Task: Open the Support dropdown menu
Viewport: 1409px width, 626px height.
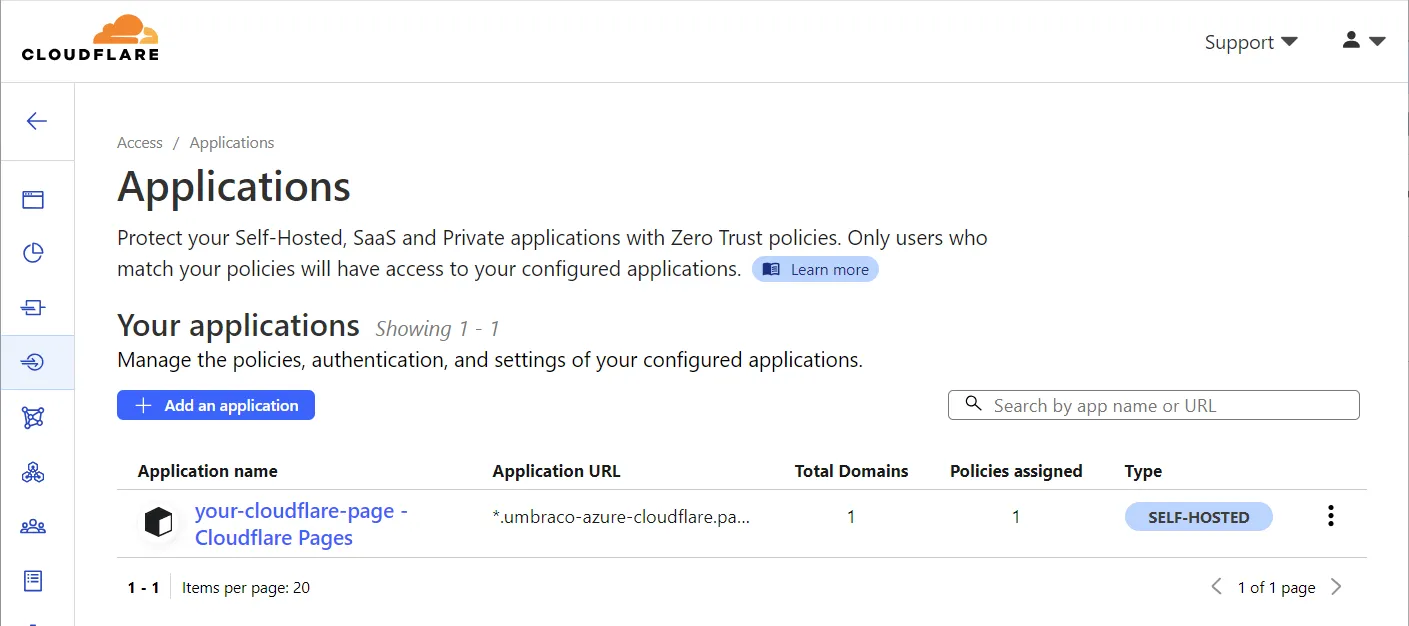Action: click(1250, 42)
